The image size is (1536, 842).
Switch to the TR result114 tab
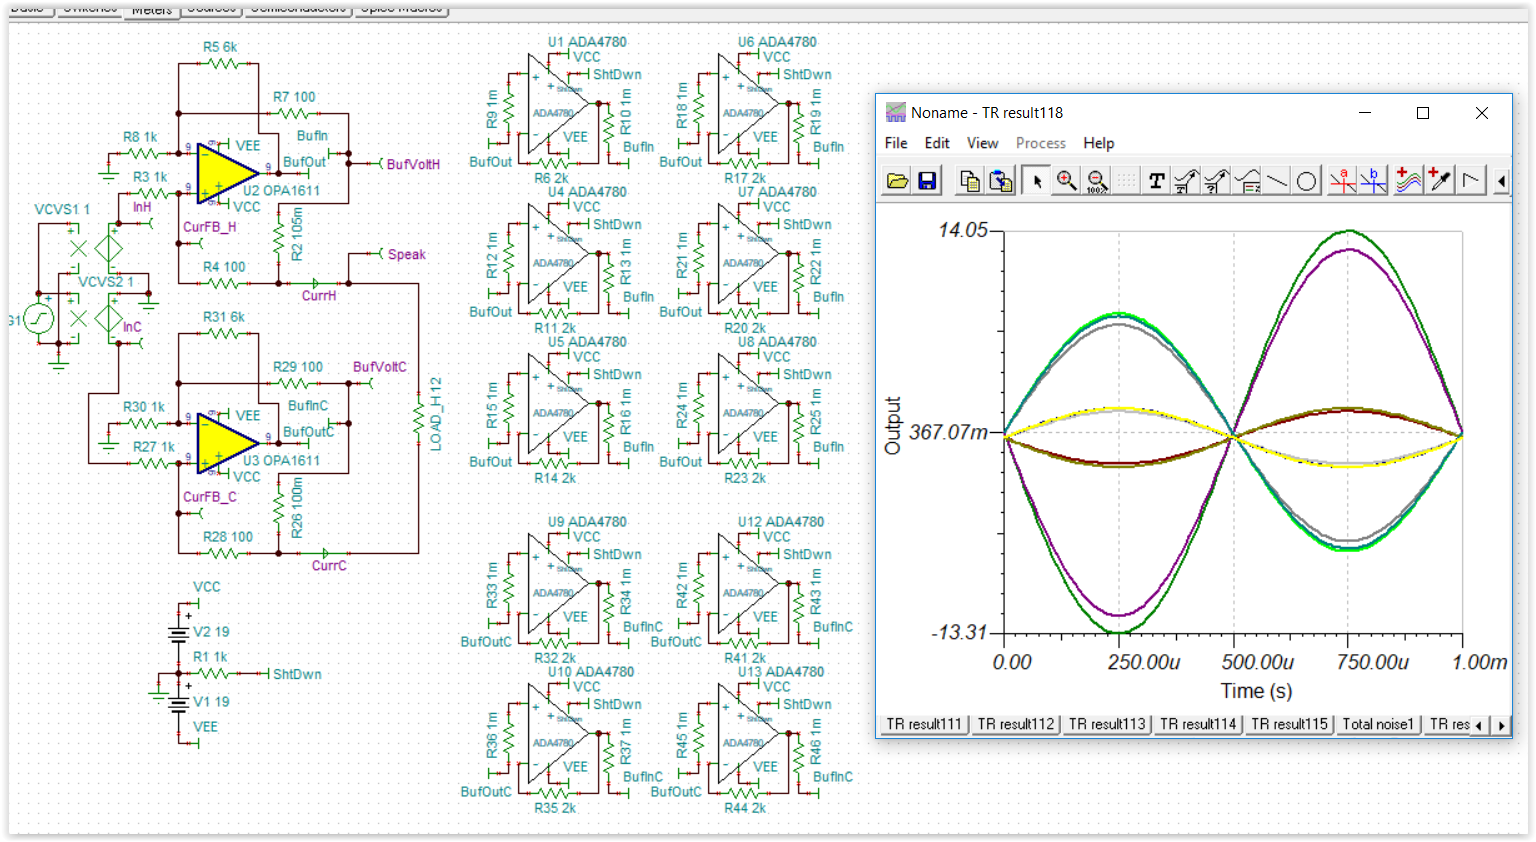click(1198, 724)
